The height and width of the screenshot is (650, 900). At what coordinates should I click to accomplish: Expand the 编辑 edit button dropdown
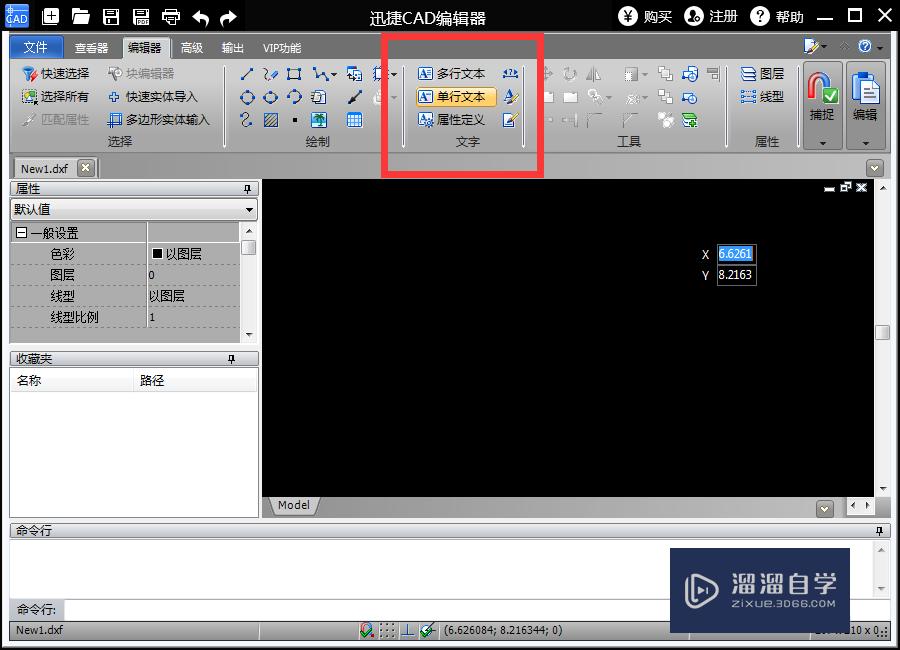point(866,143)
